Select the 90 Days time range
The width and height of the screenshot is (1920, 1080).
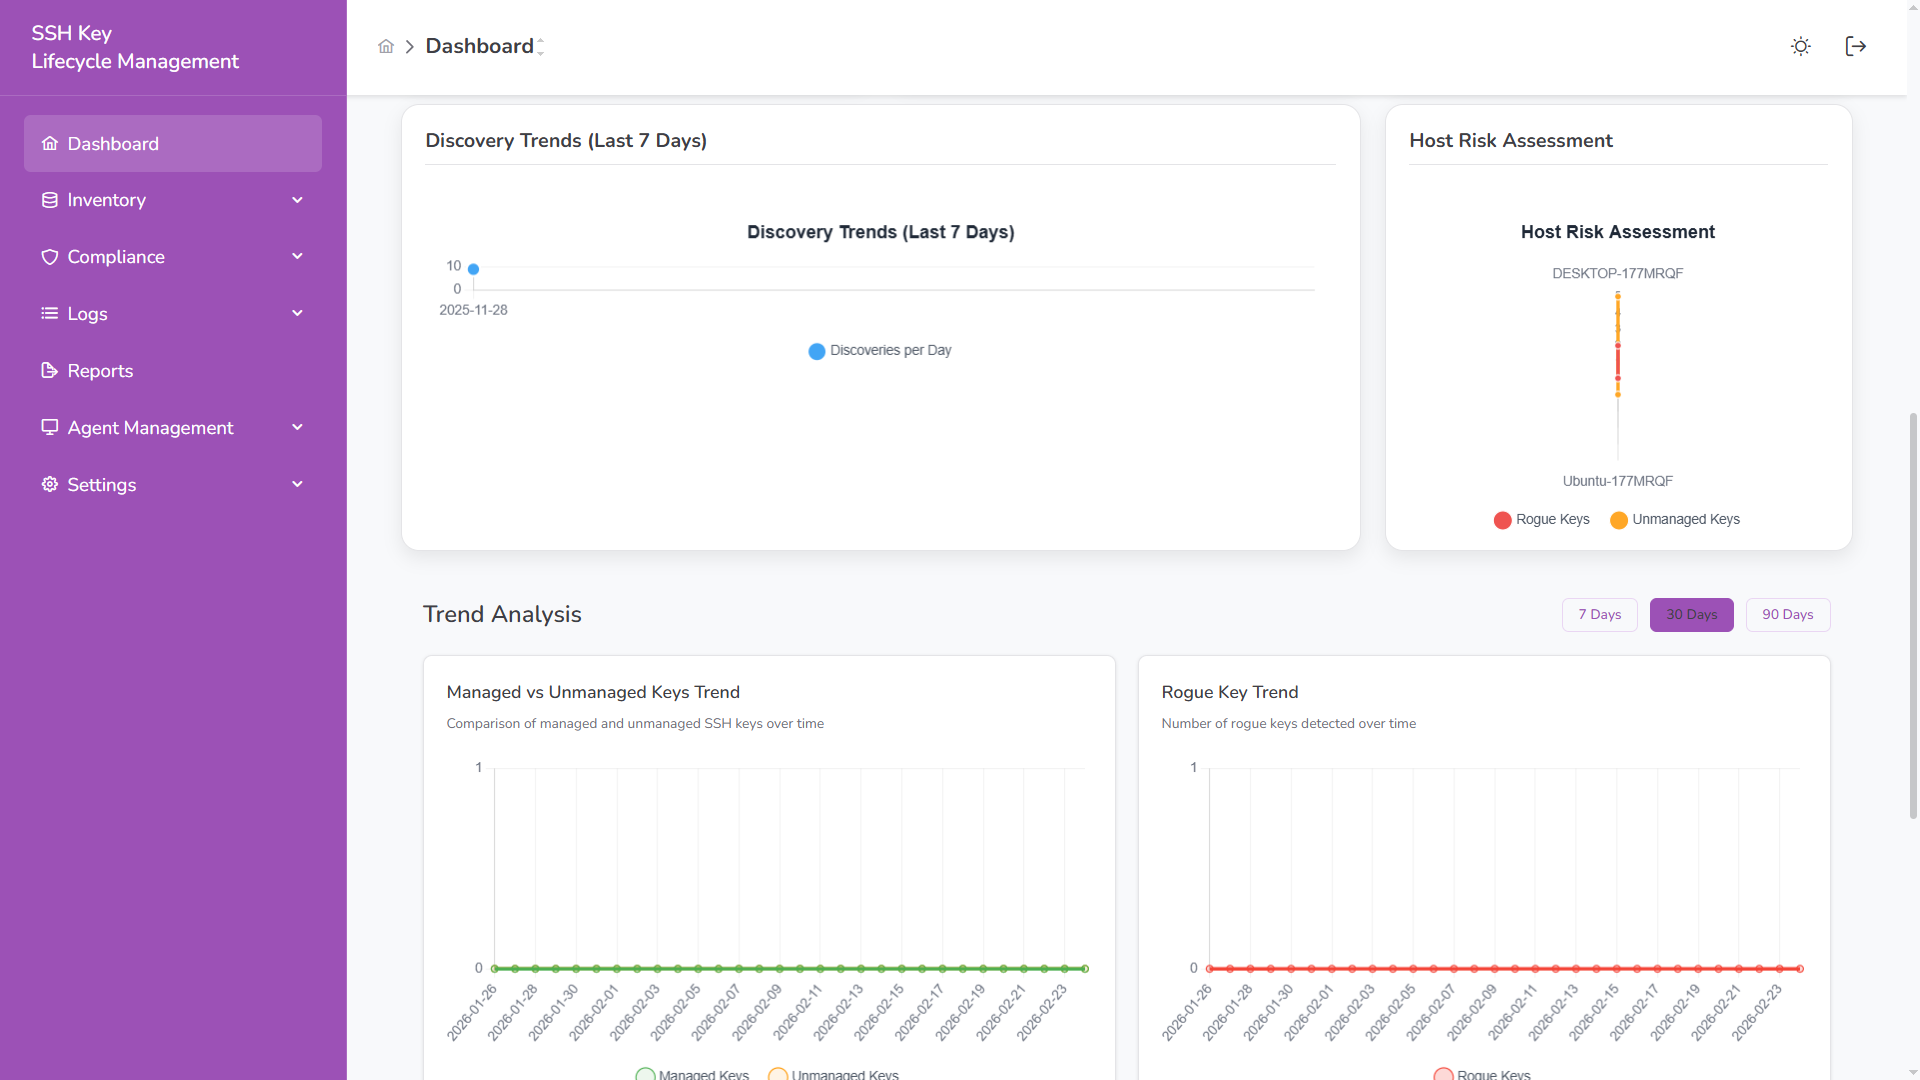(x=1787, y=614)
